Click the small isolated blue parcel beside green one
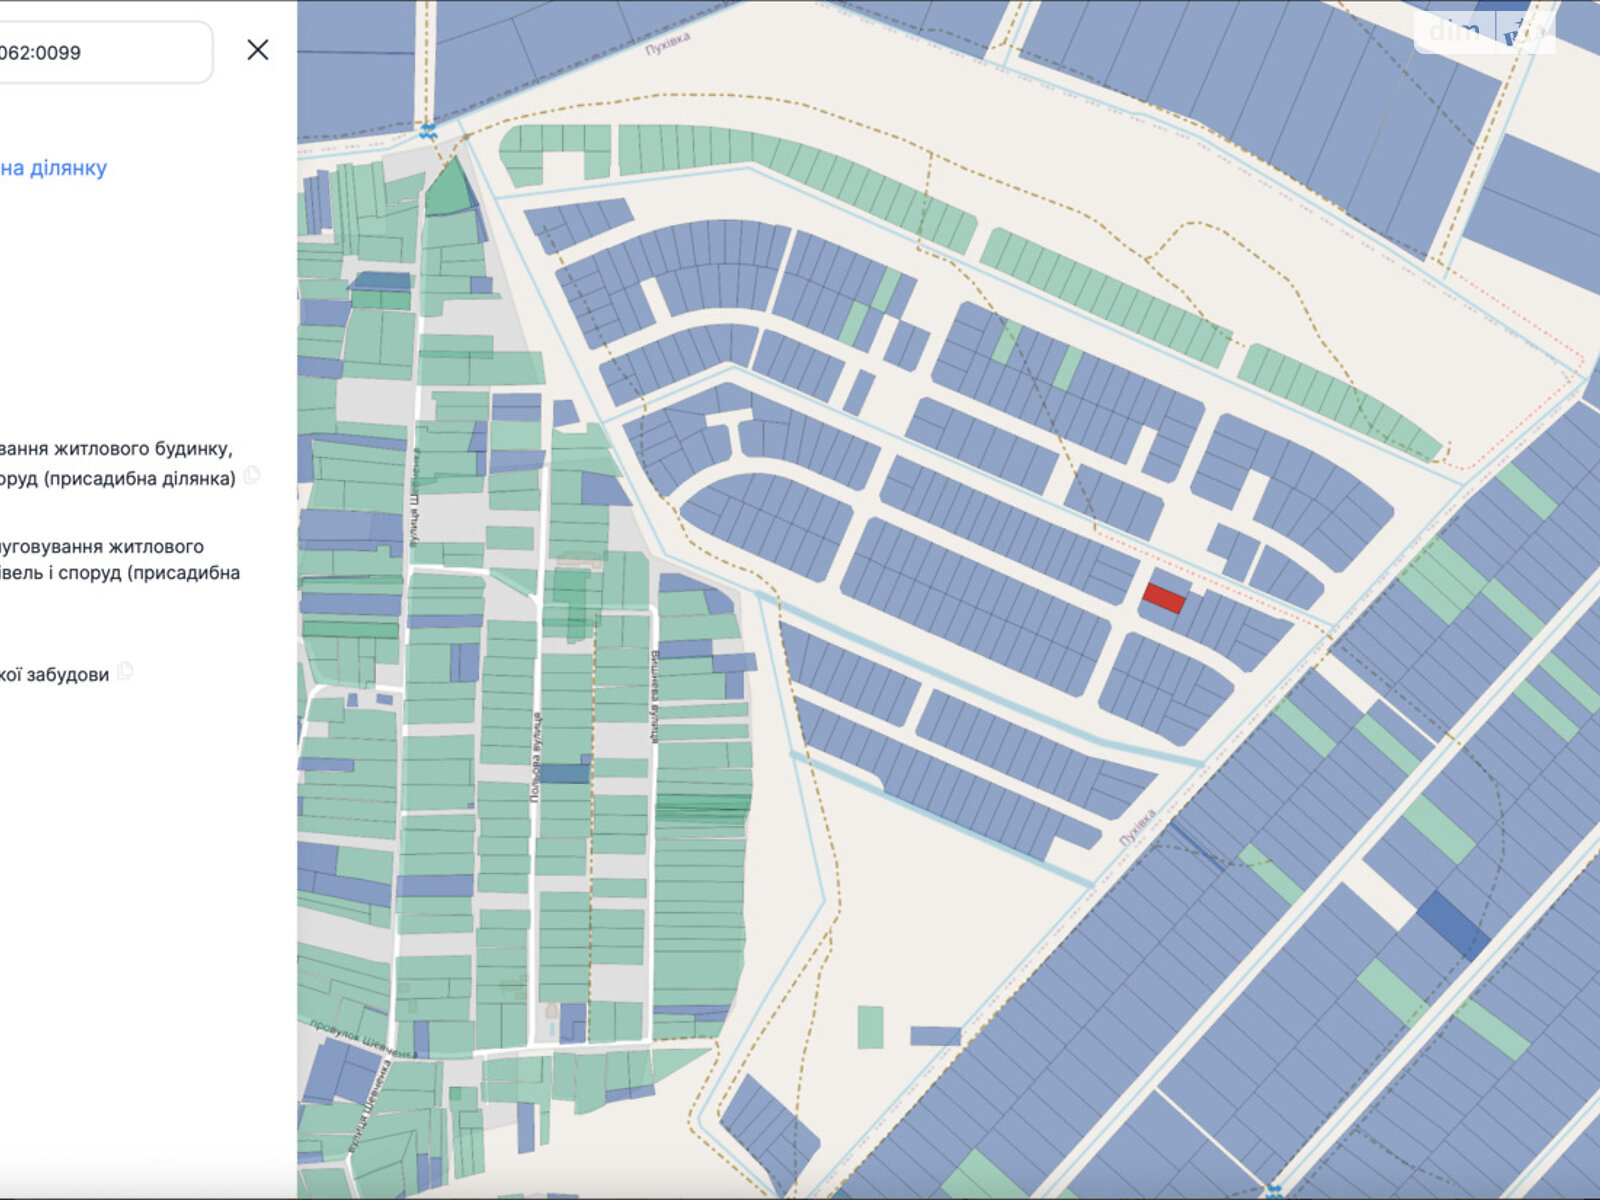 (x=935, y=1036)
